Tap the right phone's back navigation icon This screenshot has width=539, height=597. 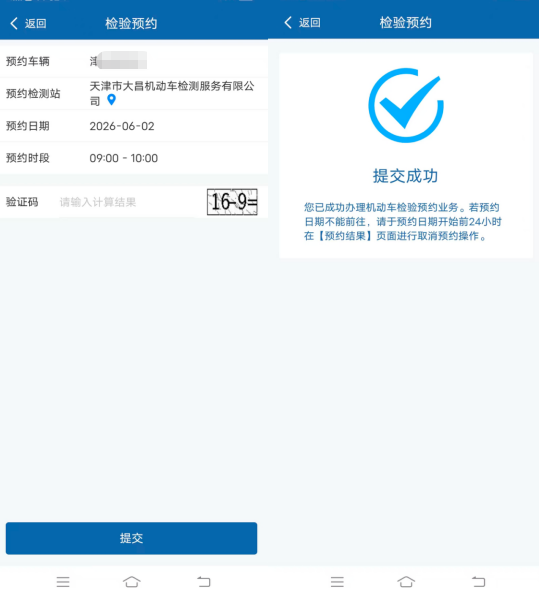click(x=478, y=581)
